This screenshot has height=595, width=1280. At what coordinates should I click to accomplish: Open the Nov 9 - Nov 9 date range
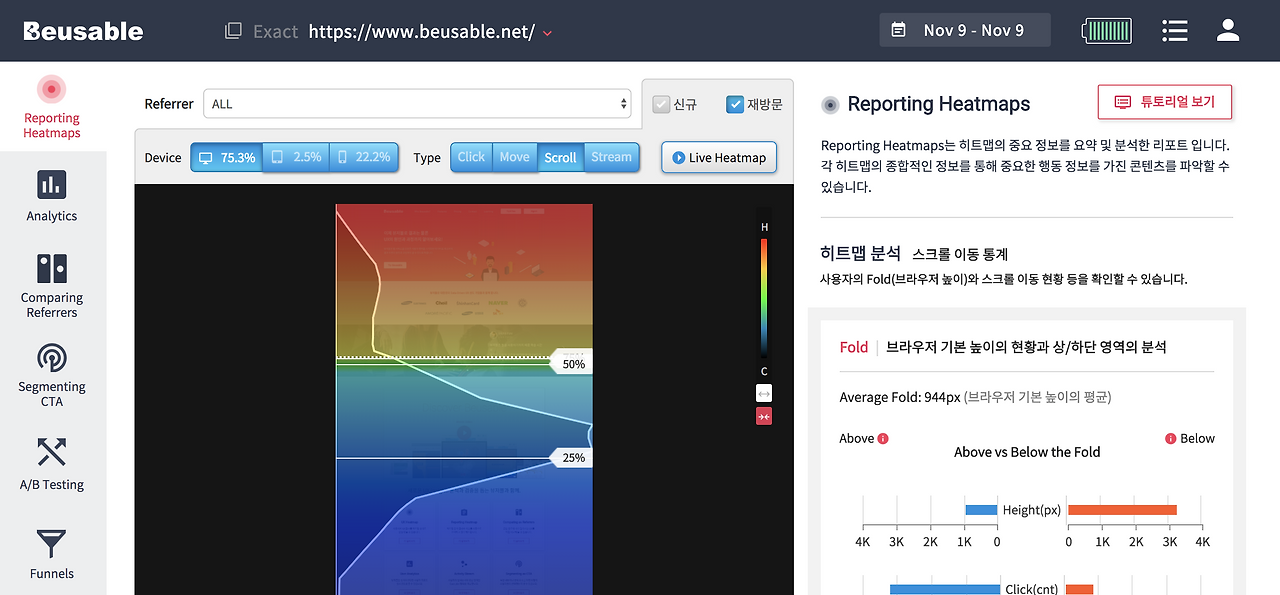pos(965,30)
